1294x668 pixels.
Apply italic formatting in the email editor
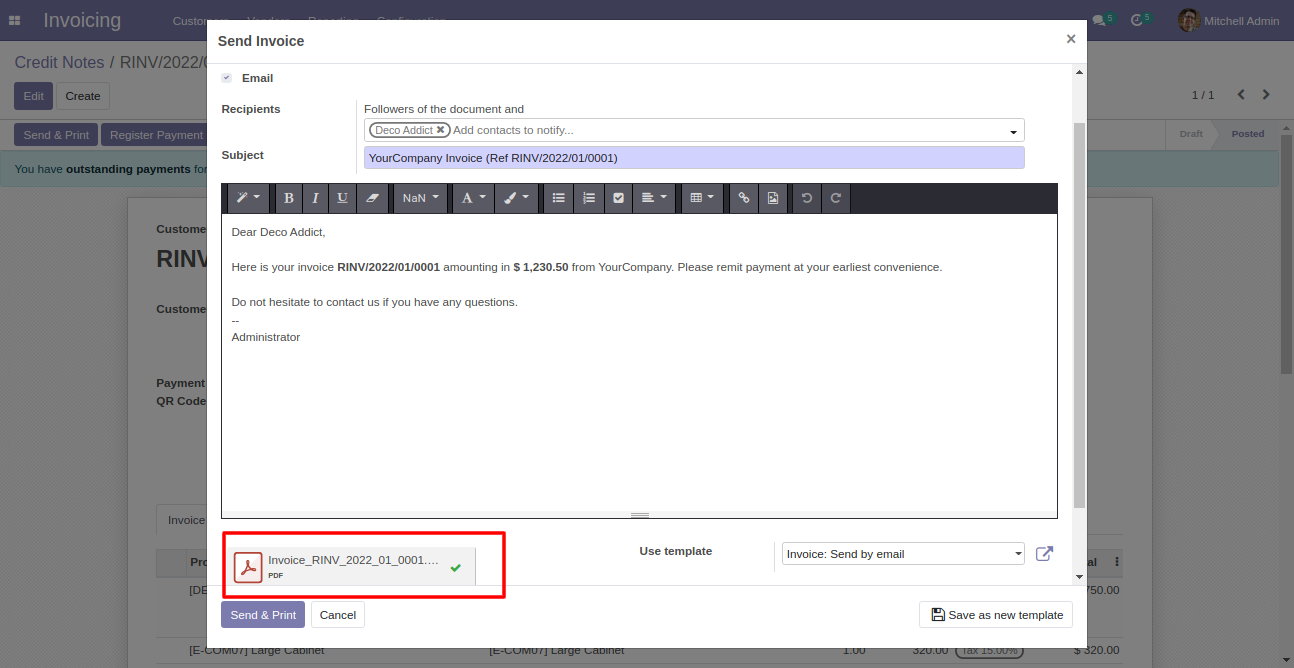coord(315,198)
